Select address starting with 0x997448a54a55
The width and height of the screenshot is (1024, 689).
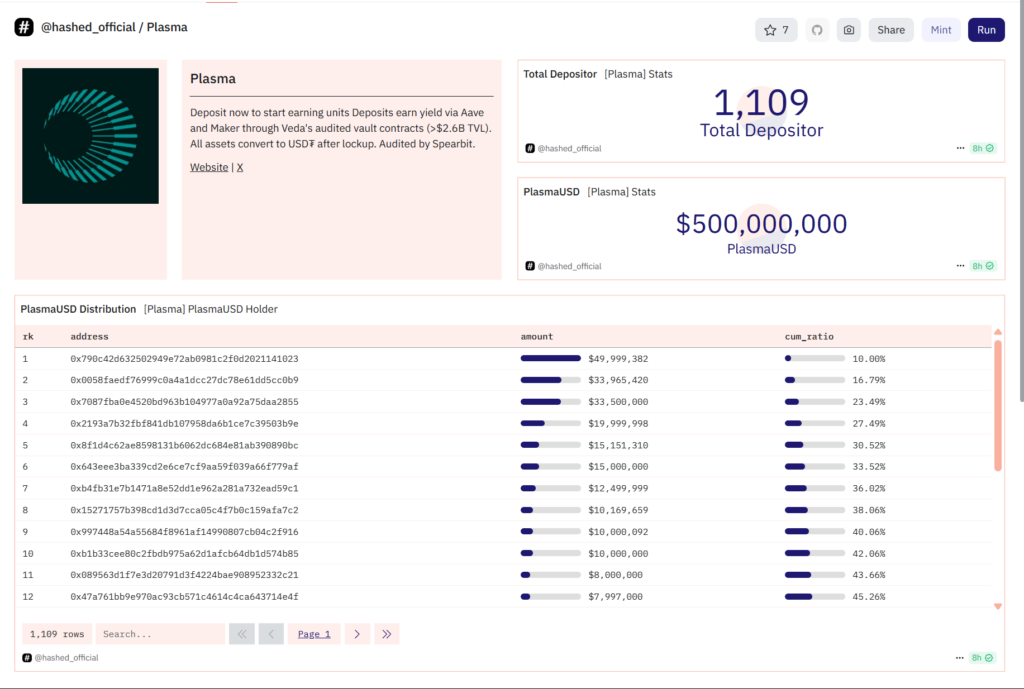pyautogui.click(x=184, y=532)
